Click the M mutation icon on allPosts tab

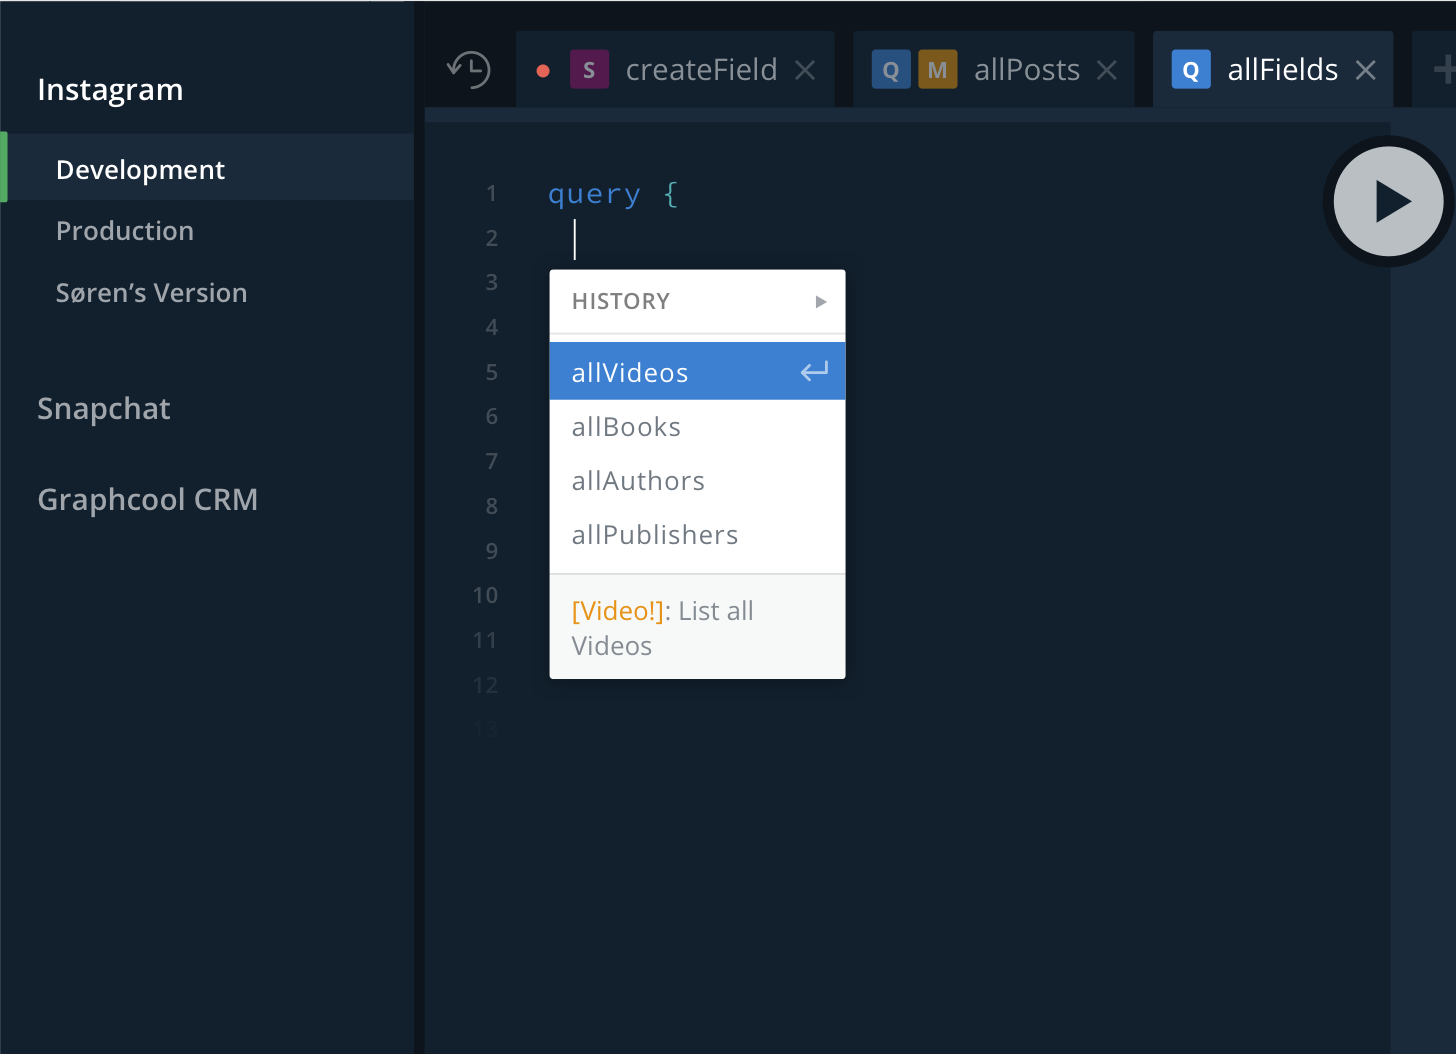tap(937, 69)
